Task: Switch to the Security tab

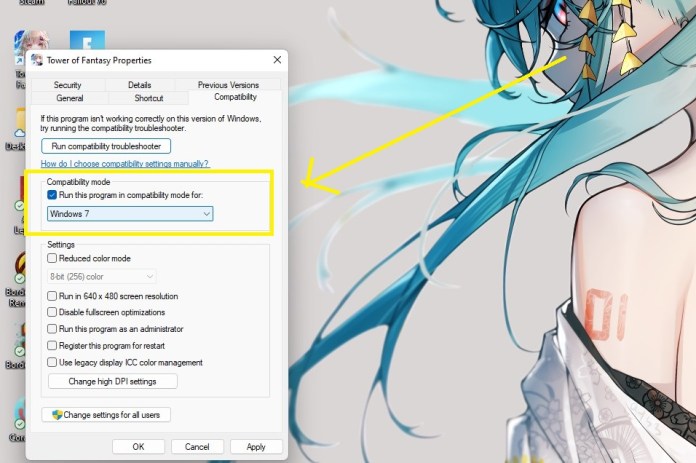Action: [67, 85]
